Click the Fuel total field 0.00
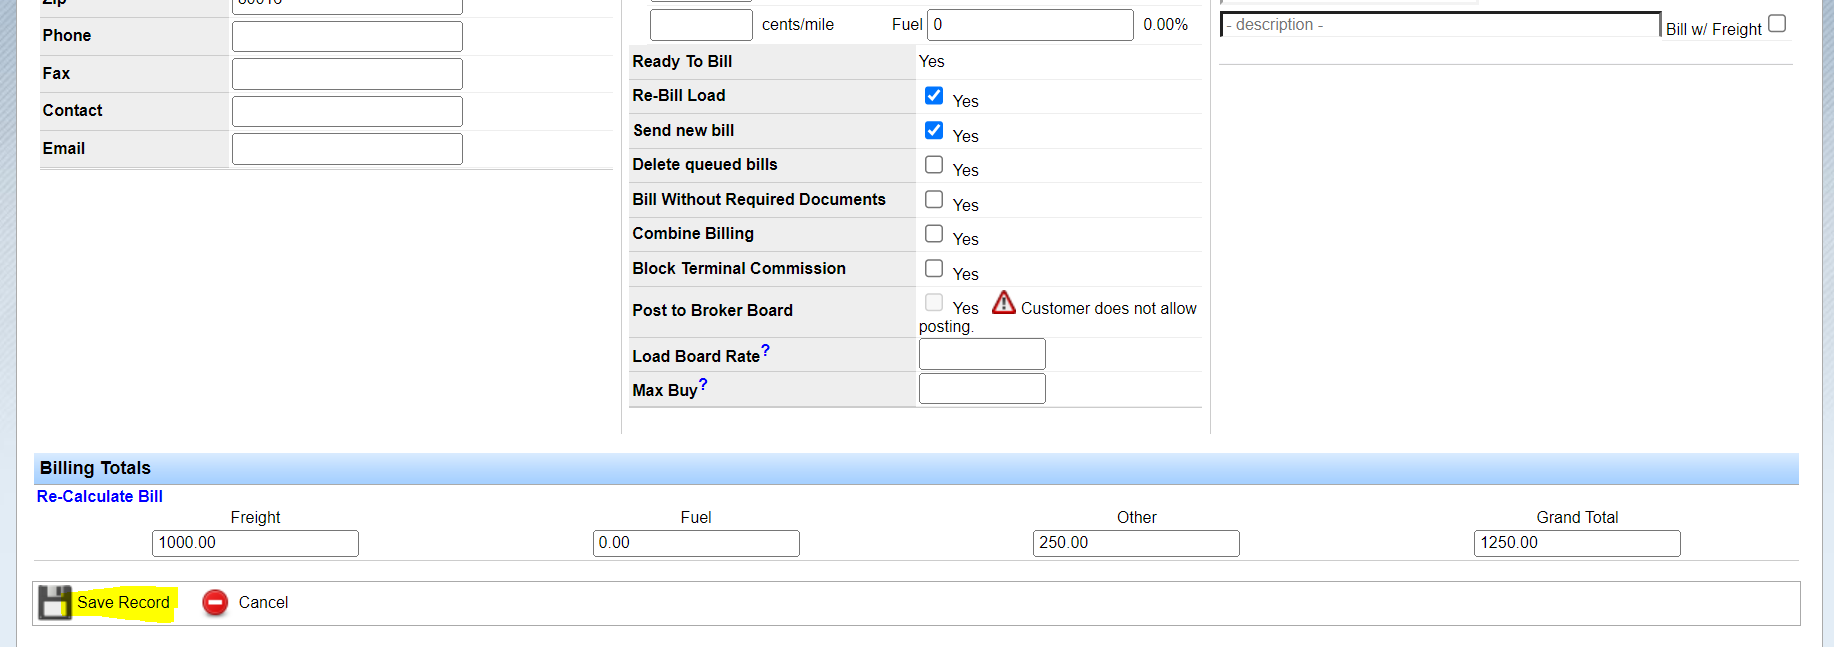Viewport: 1834px width, 647px height. click(x=696, y=543)
